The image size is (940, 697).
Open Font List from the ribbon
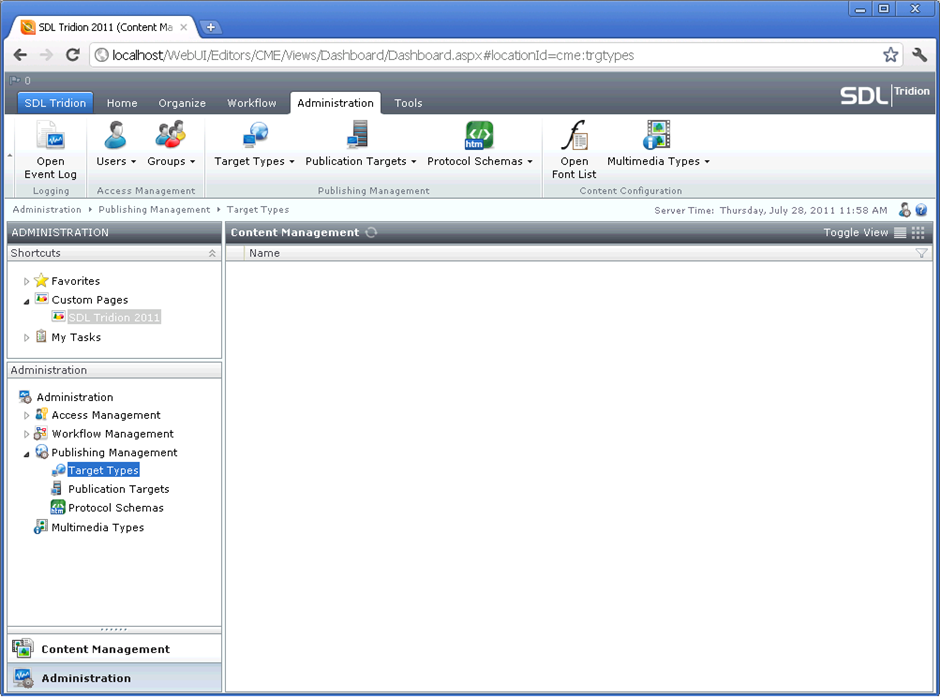pos(574,136)
